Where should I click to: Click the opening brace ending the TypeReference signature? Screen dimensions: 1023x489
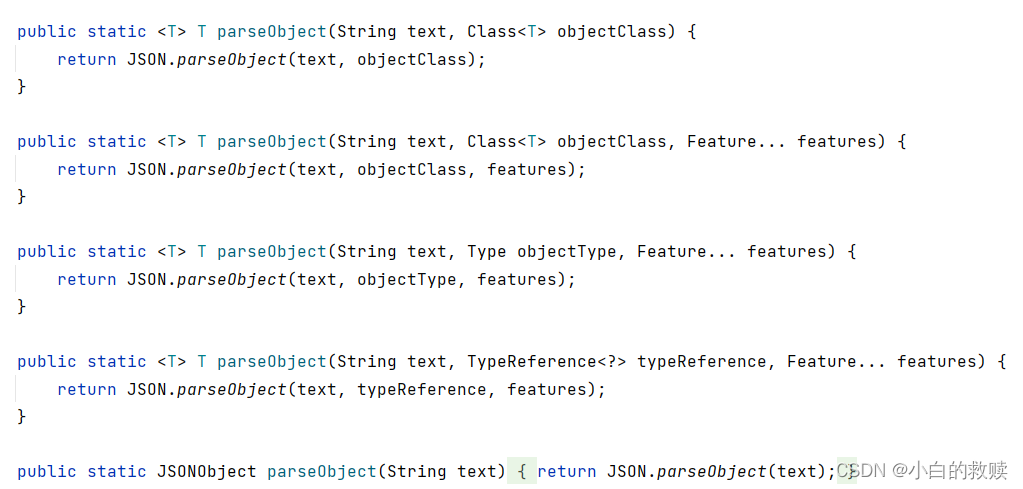point(1002,361)
